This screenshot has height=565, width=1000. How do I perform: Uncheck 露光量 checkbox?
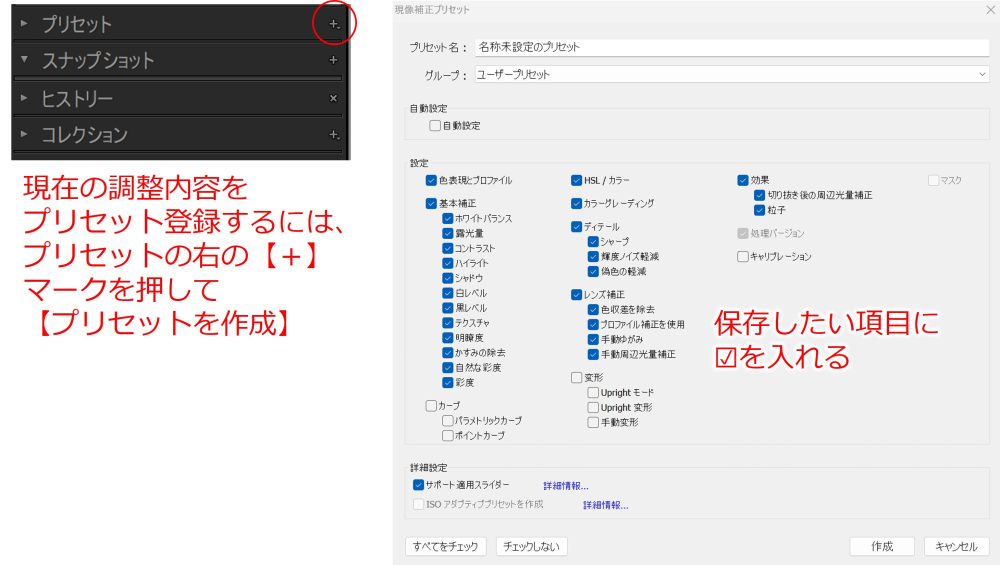click(x=448, y=233)
